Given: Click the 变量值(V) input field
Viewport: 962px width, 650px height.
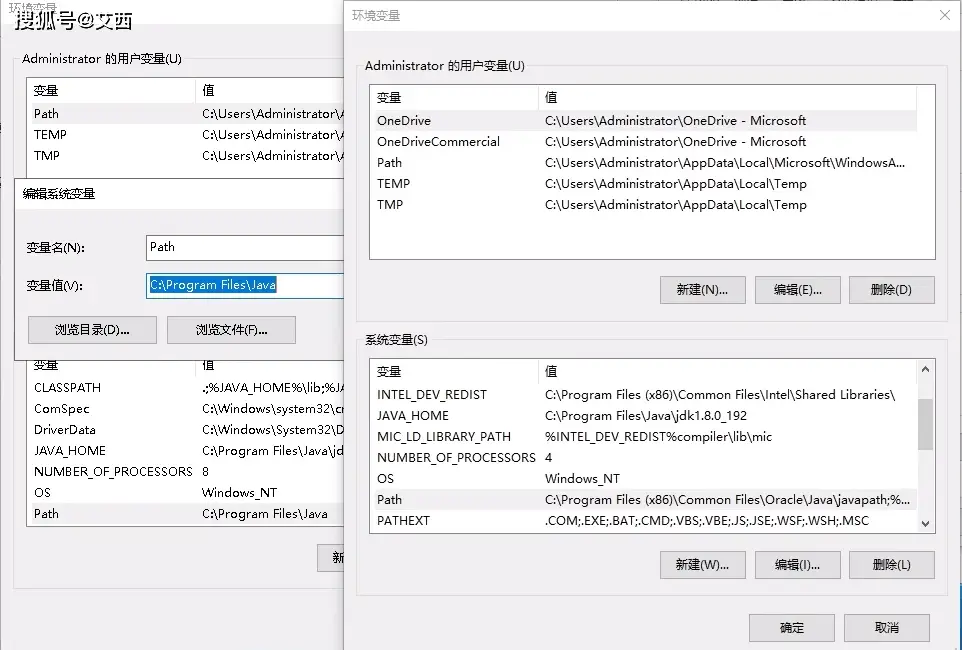Looking at the screenshot, I should coord(245,285).
